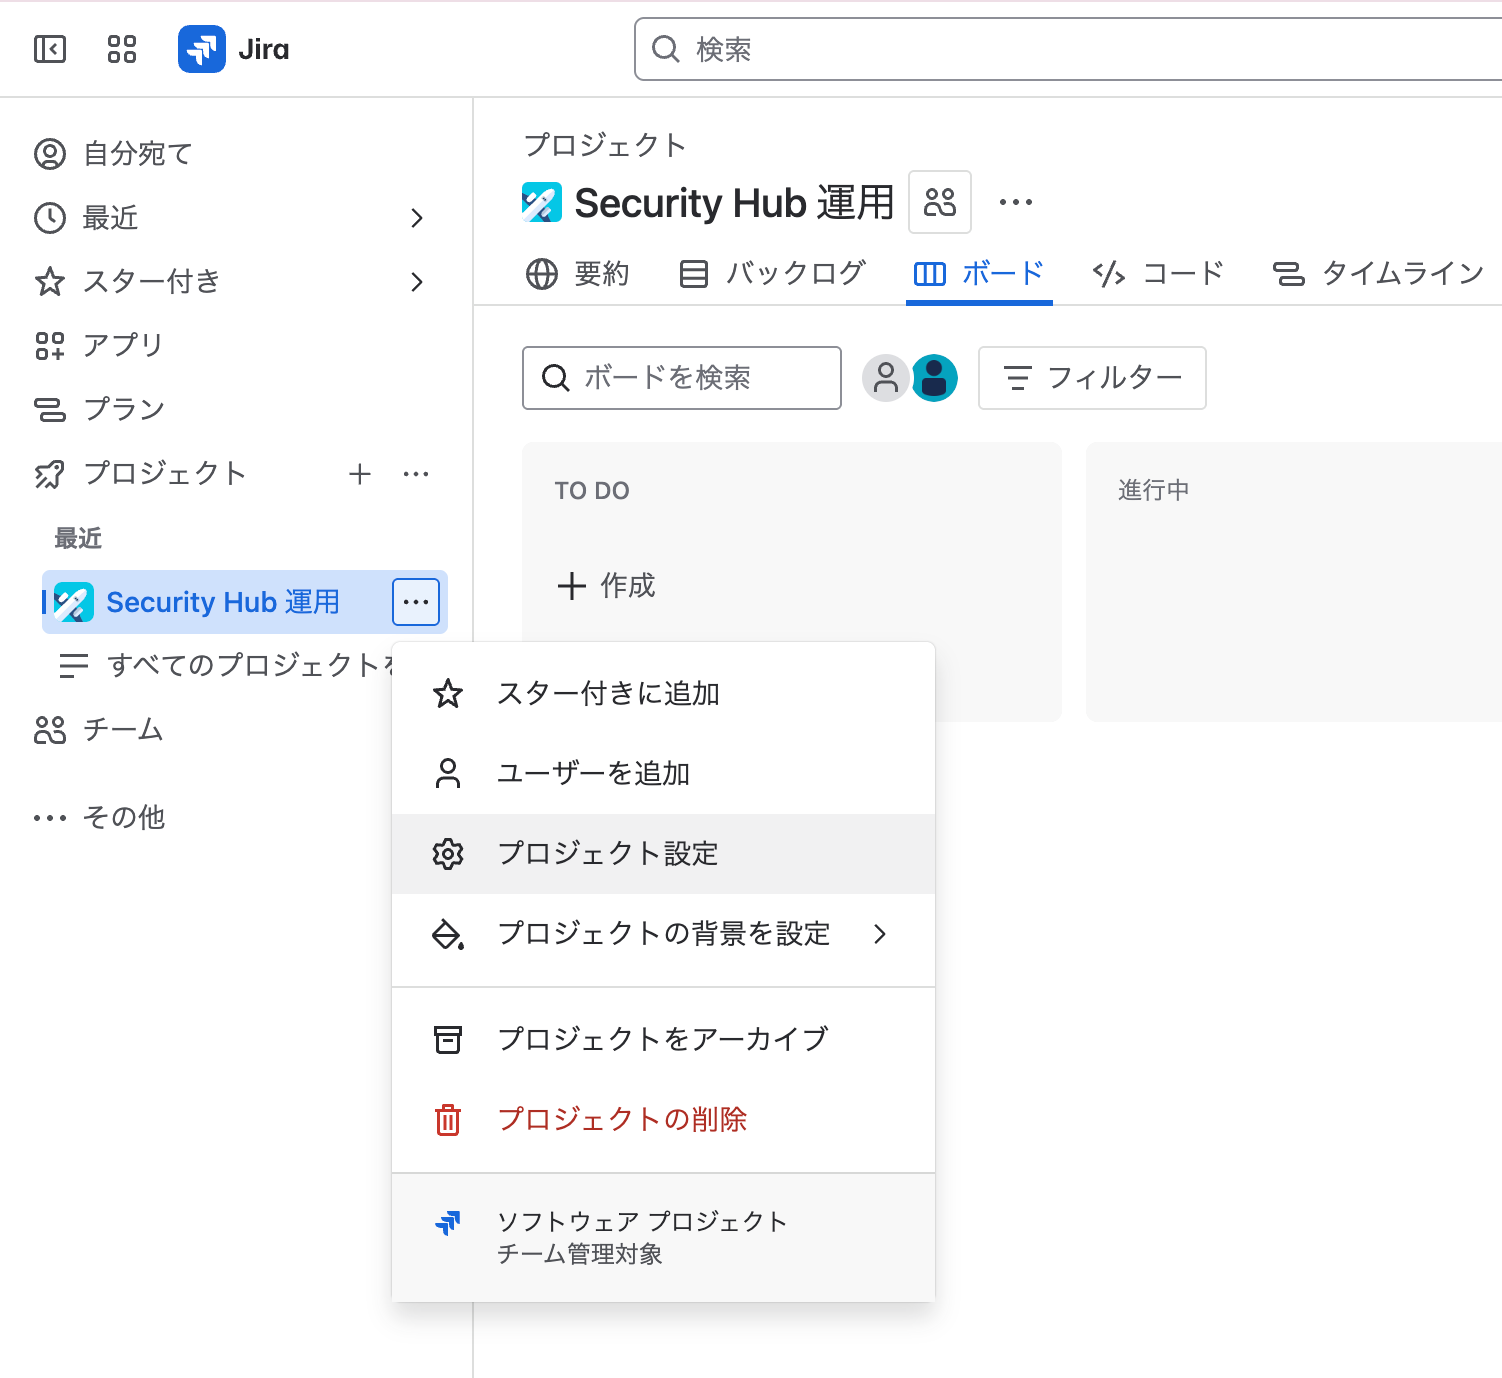
Task: Click the Jira logo
Action: point(234,49)
